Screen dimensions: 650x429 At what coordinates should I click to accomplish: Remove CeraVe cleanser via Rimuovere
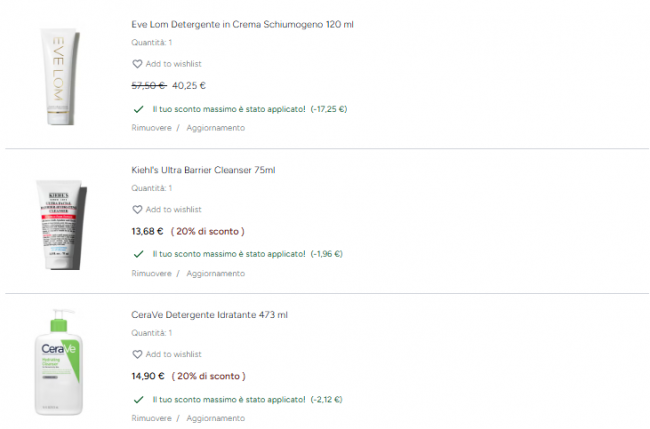pyautogui.click(x=151, y=418)
